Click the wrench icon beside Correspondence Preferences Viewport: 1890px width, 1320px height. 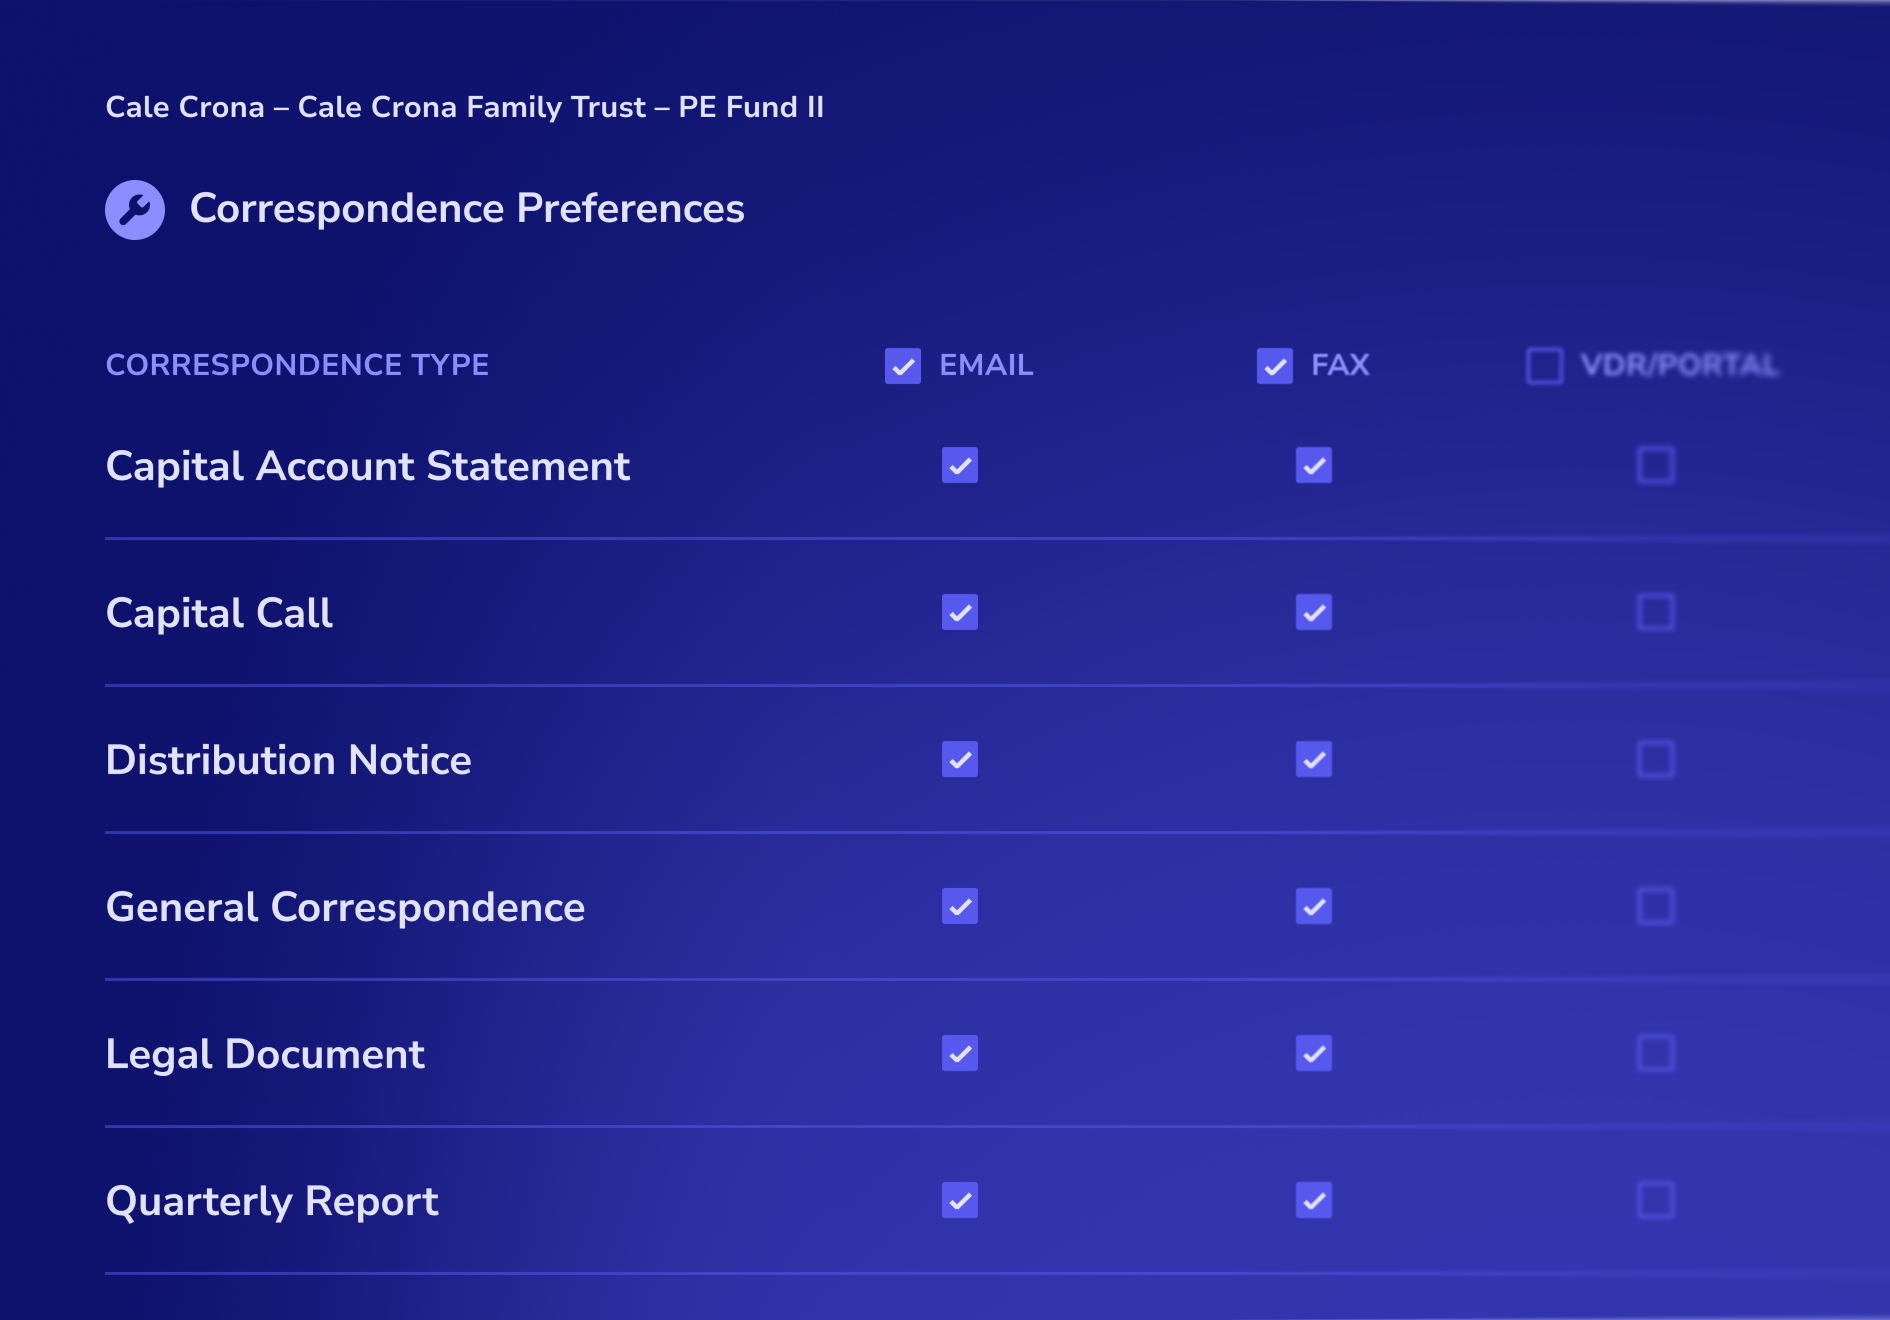coord(135,210)
